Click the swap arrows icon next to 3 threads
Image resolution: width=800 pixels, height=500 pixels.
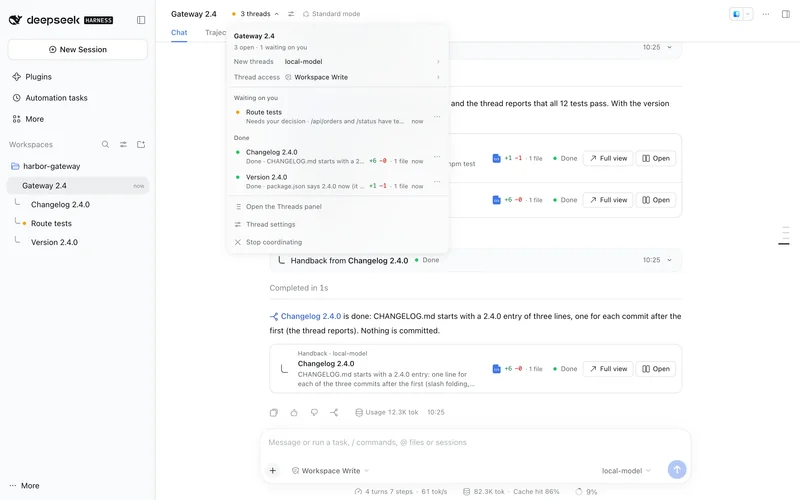(x=291, y=14)
